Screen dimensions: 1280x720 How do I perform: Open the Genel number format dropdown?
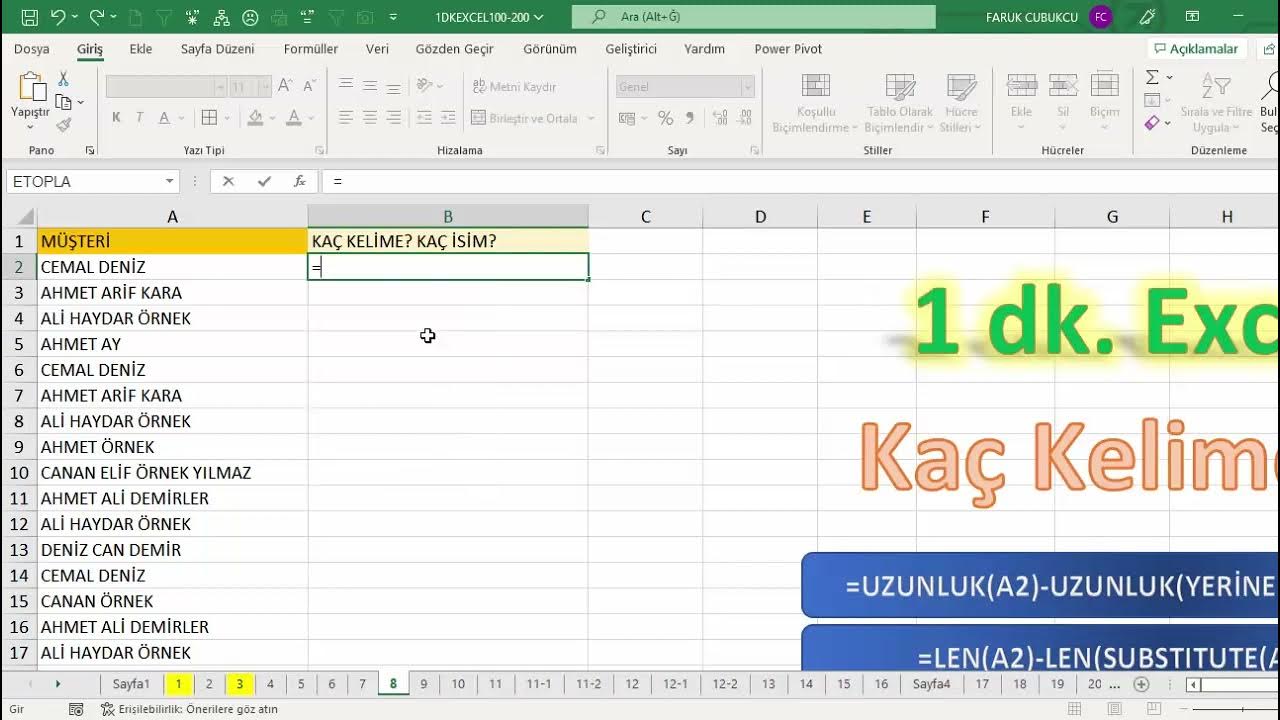[x=747, y=87]
